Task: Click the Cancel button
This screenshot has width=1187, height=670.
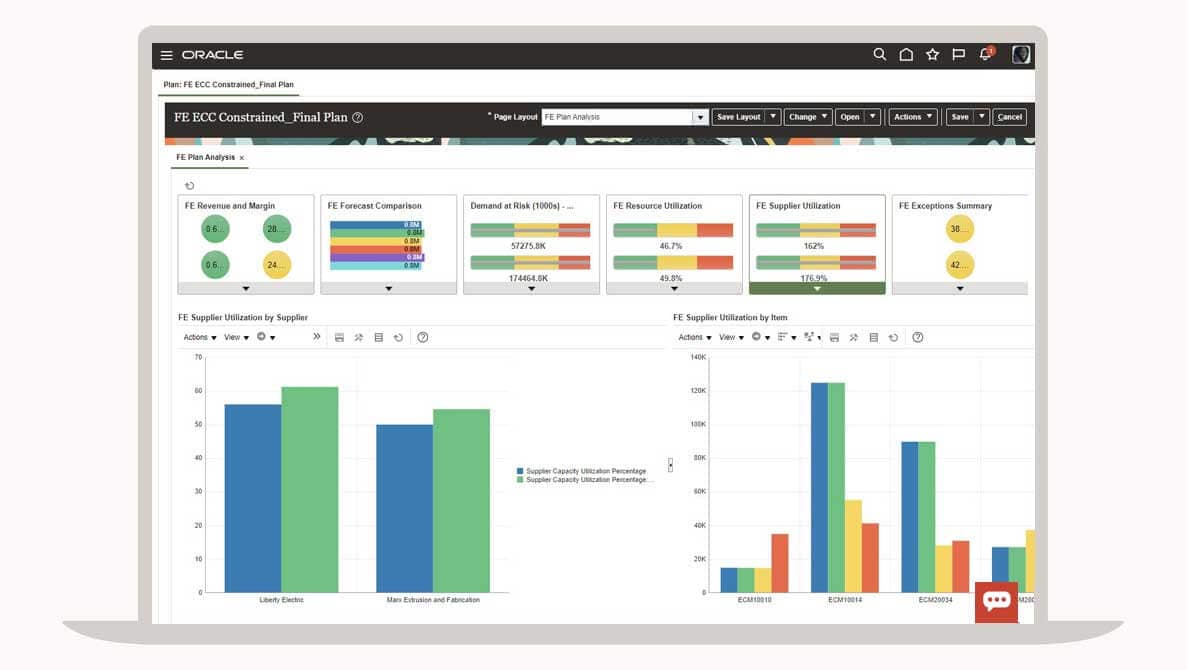Action: point(1010,117)
